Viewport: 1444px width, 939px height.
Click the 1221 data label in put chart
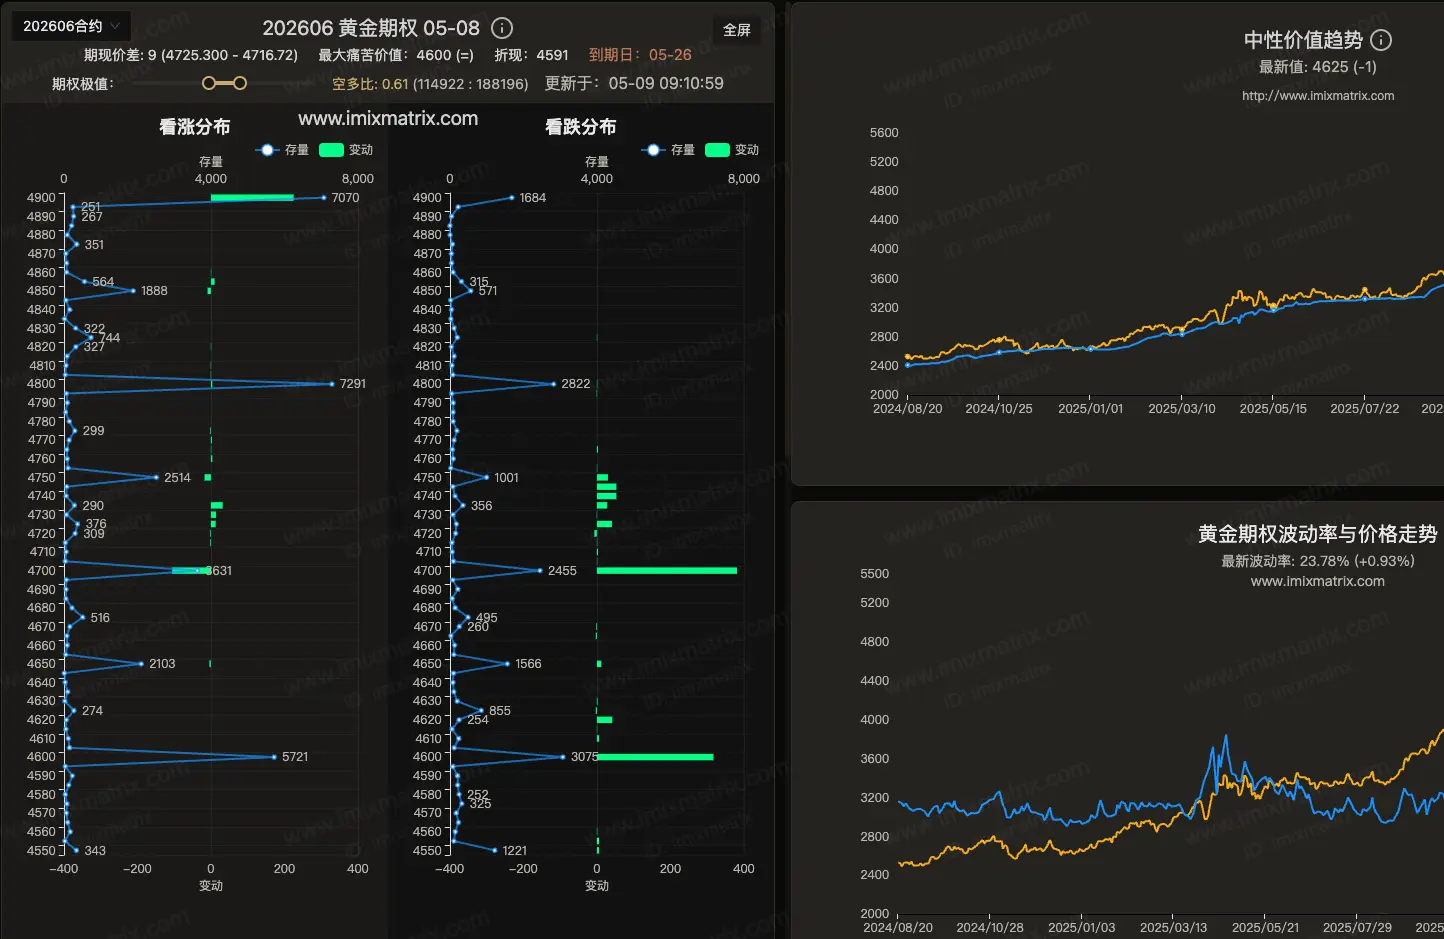coord(515,851)
